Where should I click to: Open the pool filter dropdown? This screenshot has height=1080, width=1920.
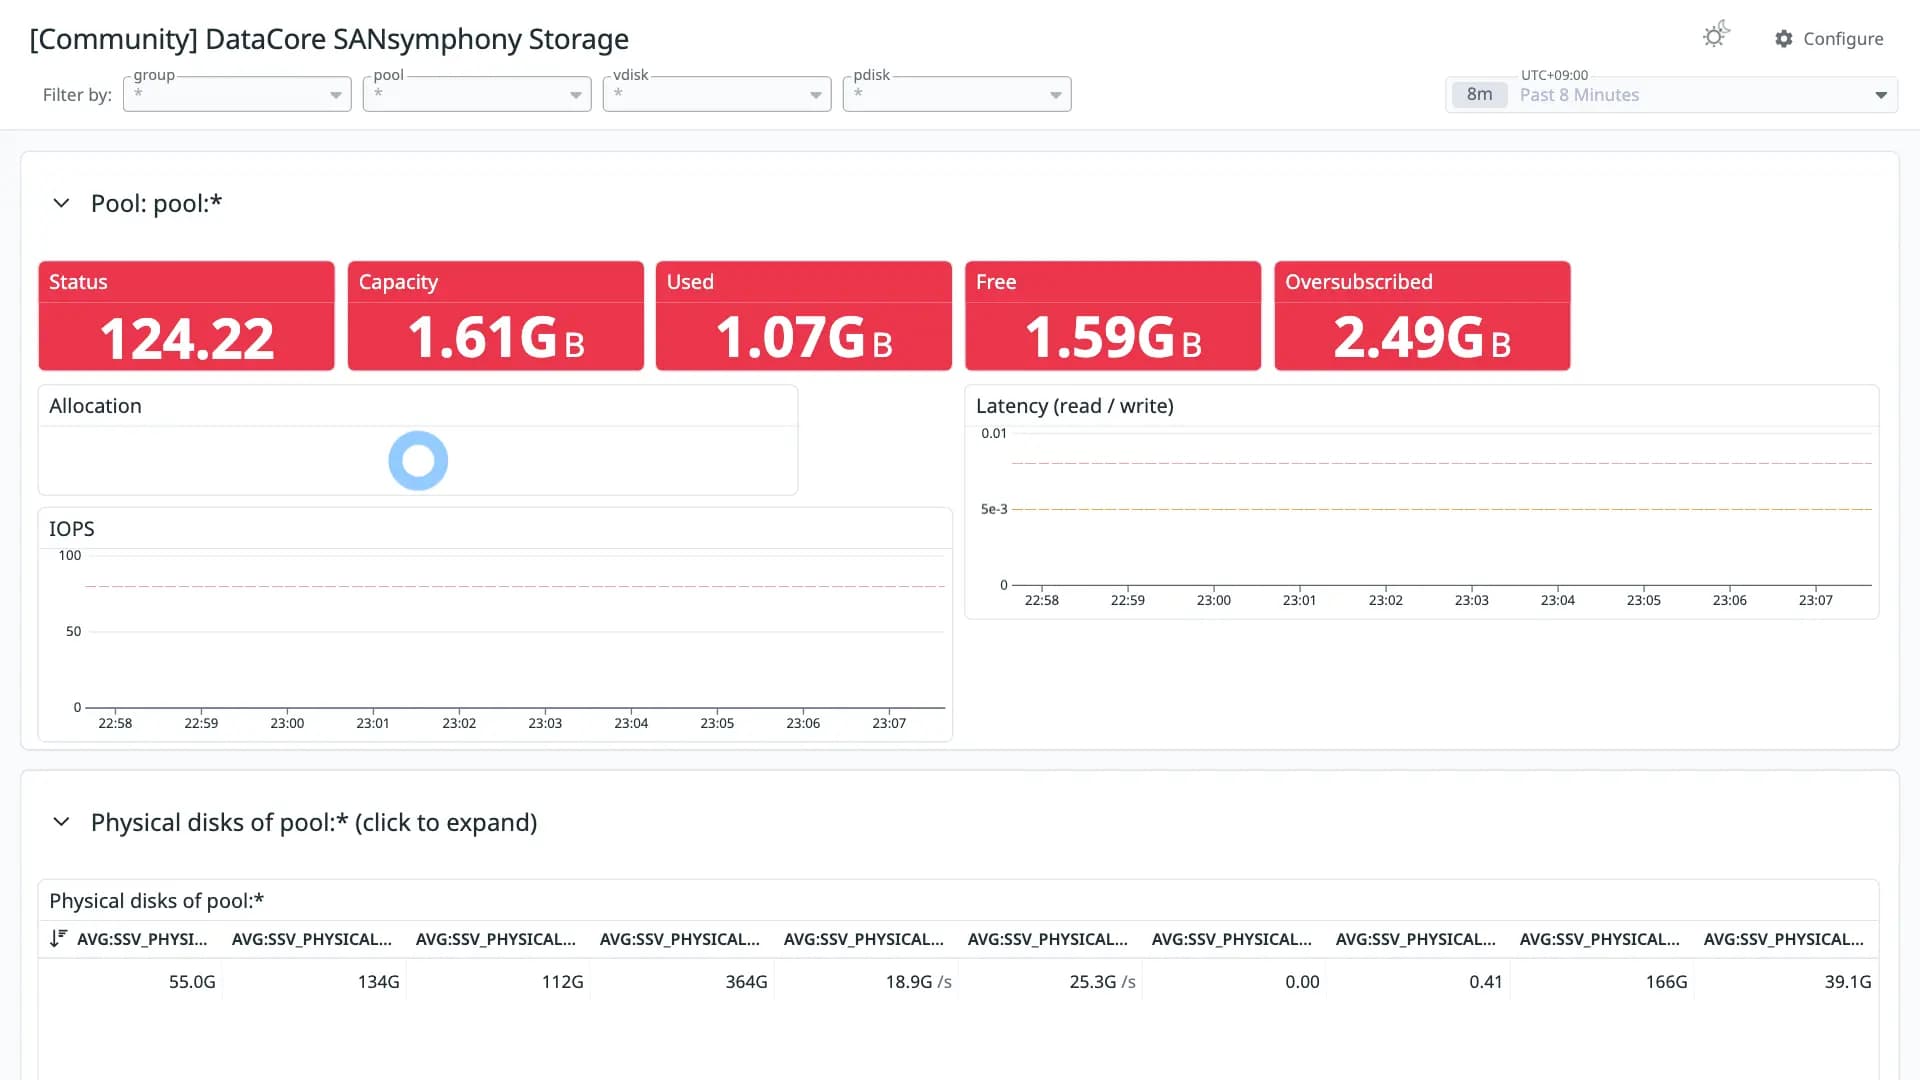tap(477, 94)
